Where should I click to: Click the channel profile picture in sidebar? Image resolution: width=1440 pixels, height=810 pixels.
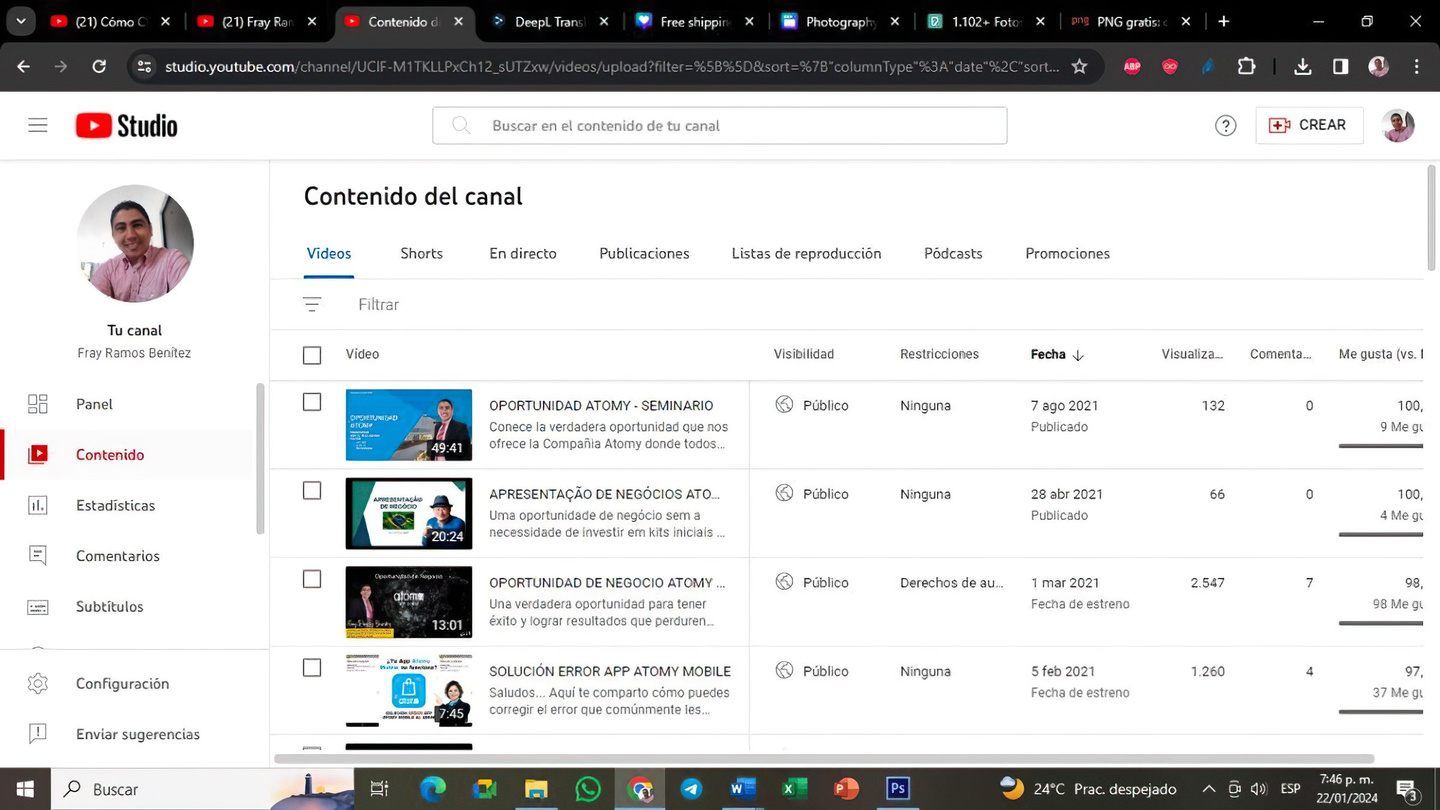(x=135, y=243)
